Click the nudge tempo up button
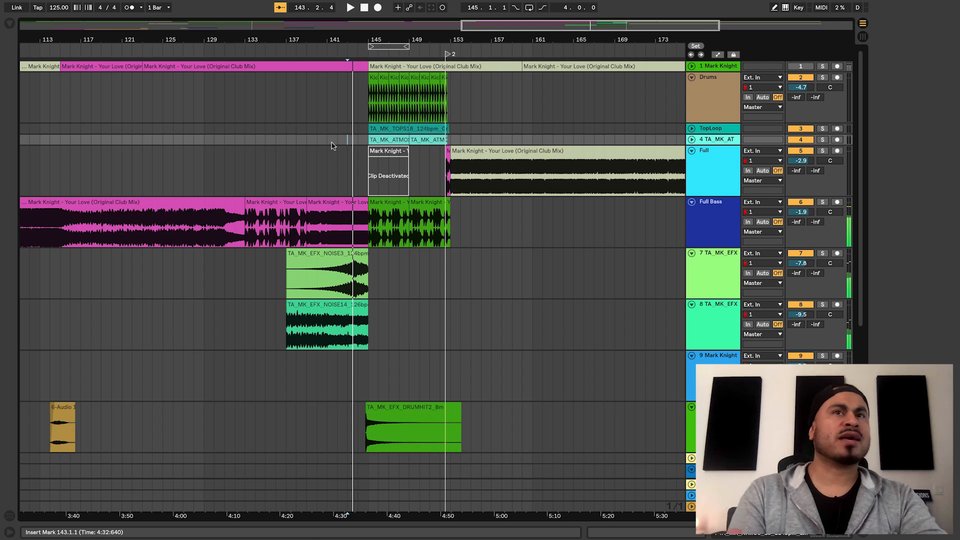 point(88,7)
